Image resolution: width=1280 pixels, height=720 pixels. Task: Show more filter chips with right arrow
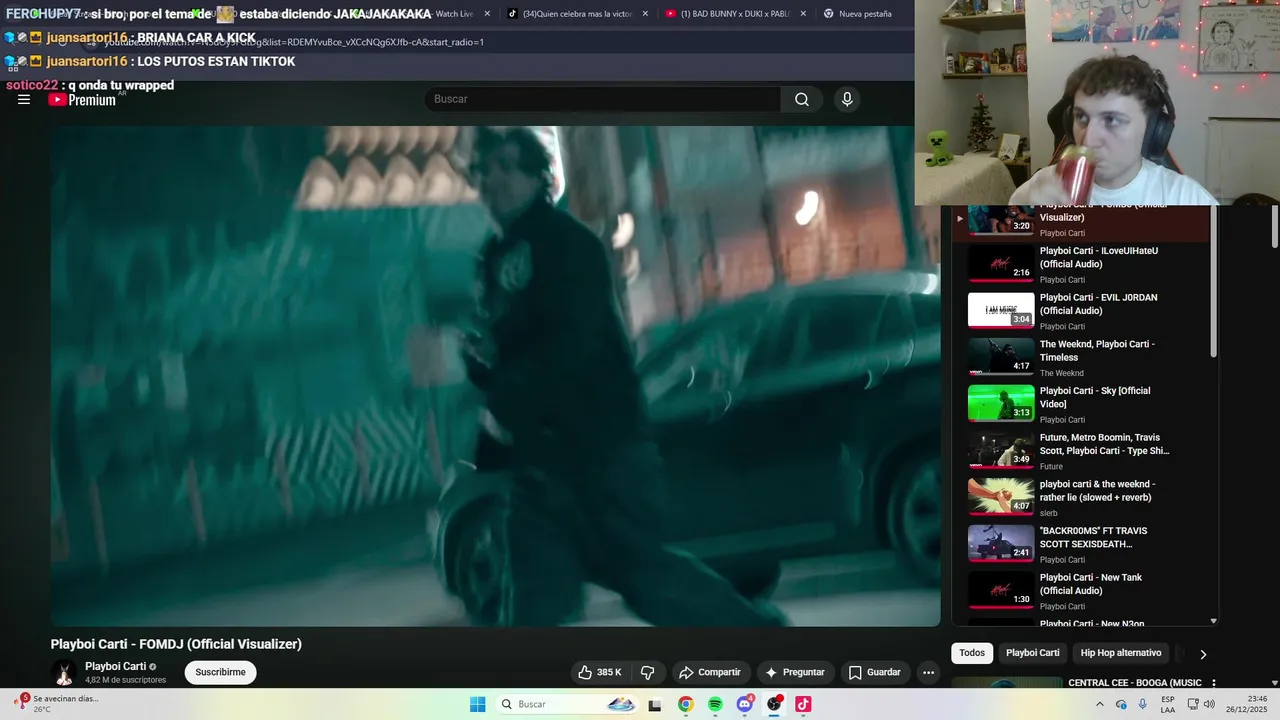pos(1203,654)
